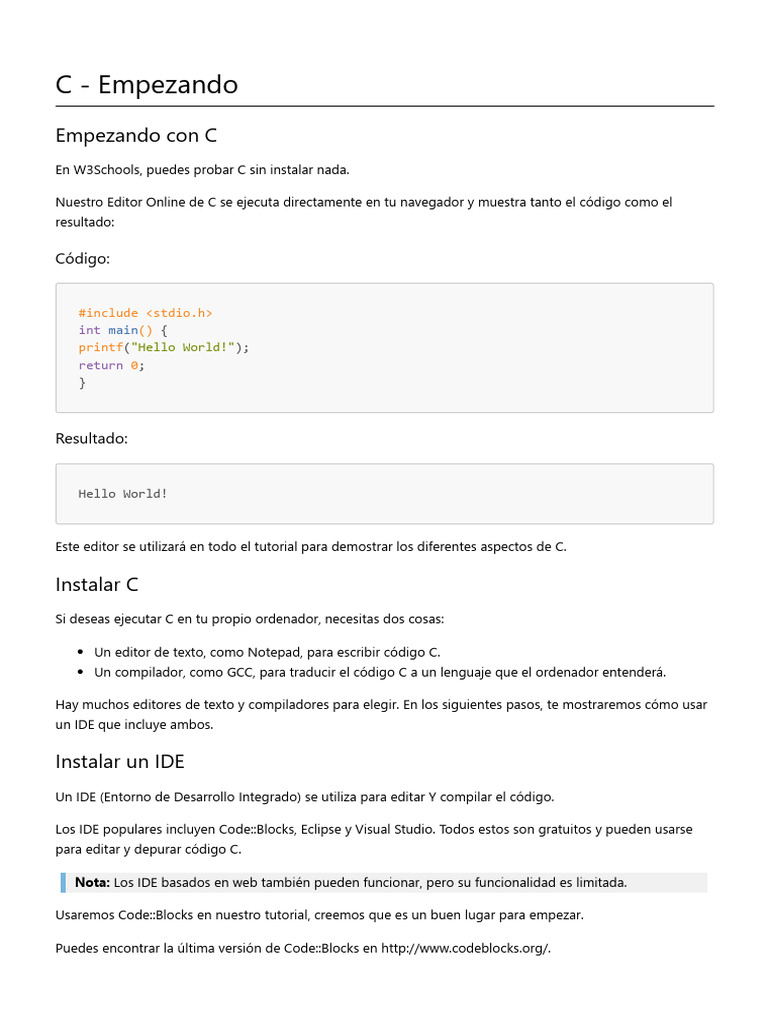Click the closing brace in code block
This screenshot has width=768, height=1024.
83,382
